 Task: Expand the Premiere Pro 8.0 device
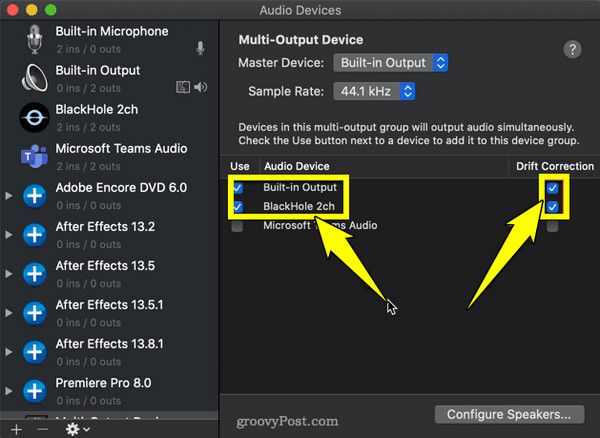(x=8, y=391)
